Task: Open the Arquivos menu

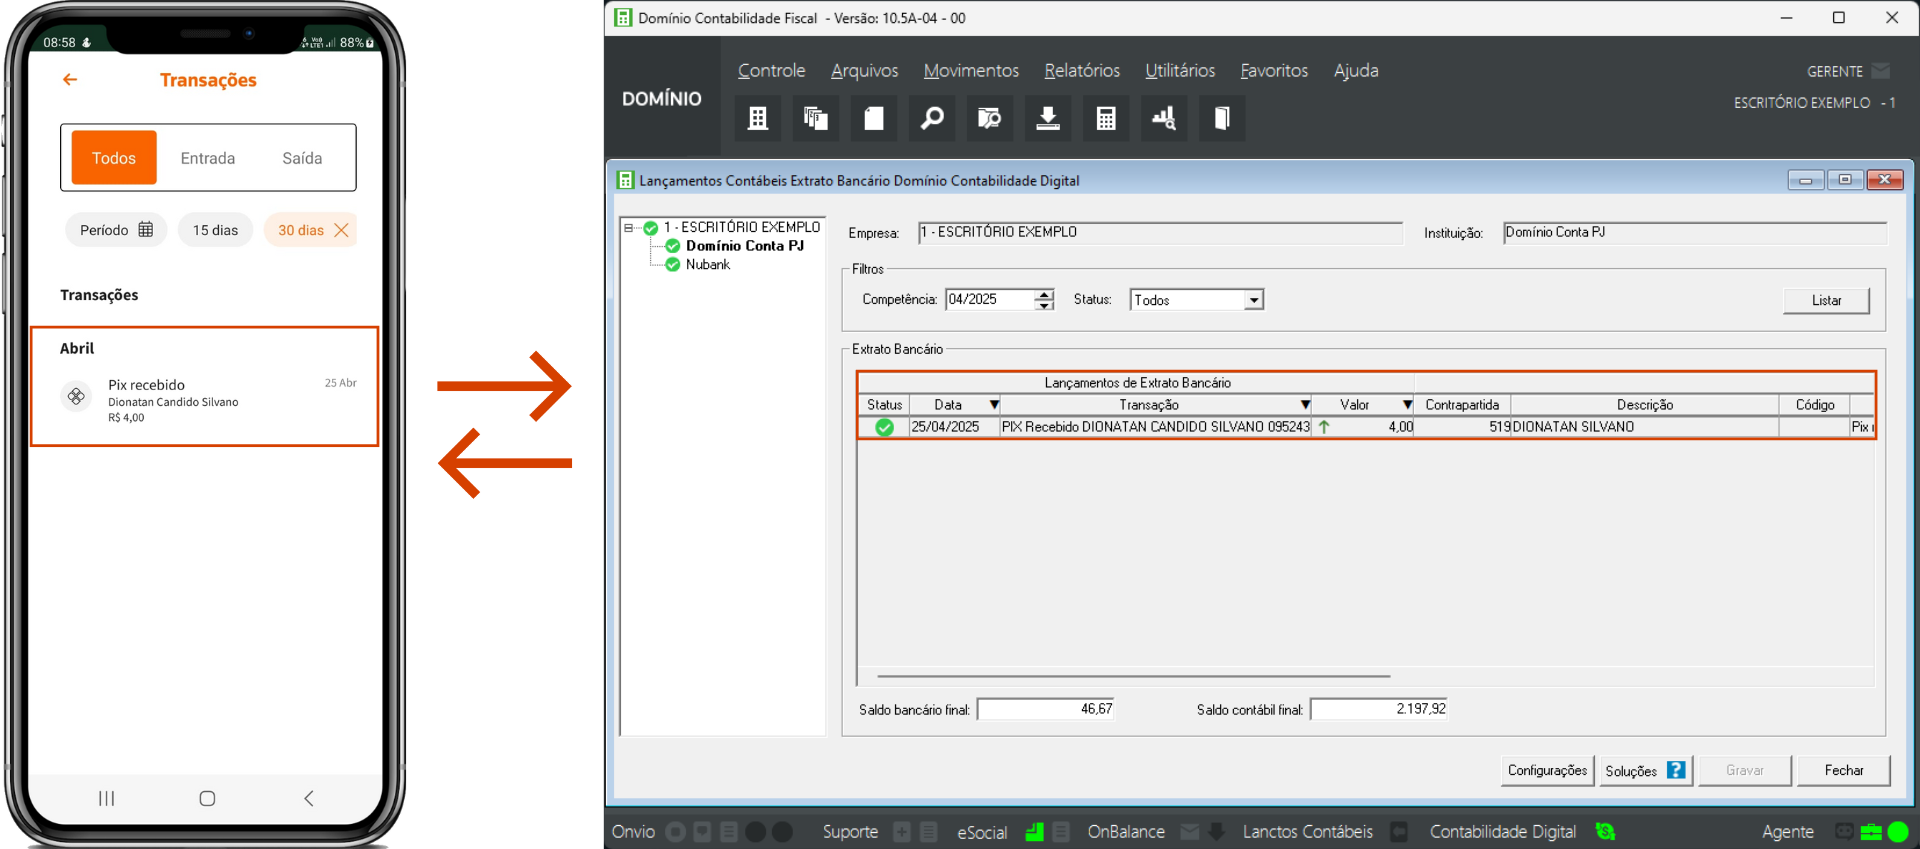Action: pos(864,71)
